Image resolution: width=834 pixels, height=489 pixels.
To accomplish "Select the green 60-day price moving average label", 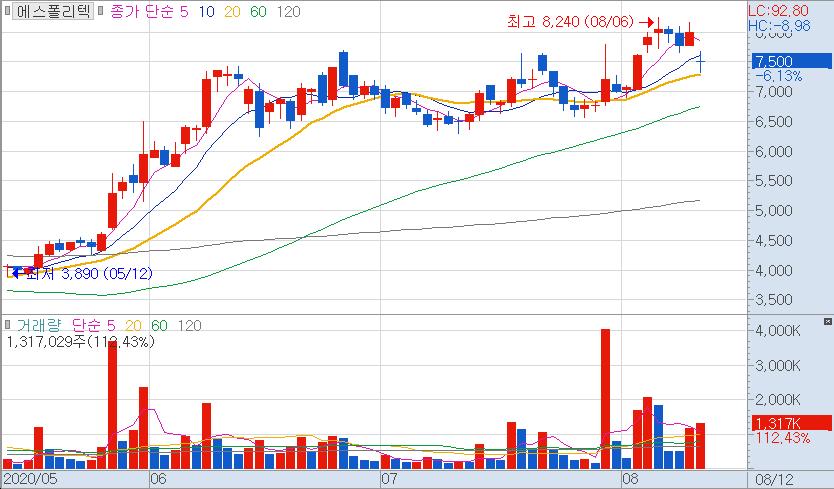I will pyautogui.click(x=258, y=11).
